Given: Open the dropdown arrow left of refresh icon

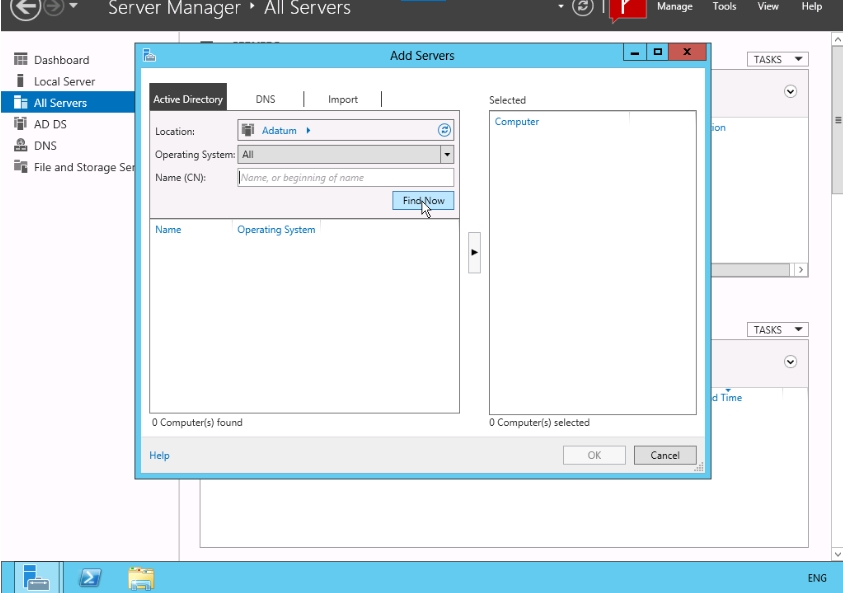Looking at the screenshot, I should pyautogui.click(x=561, y=6).
